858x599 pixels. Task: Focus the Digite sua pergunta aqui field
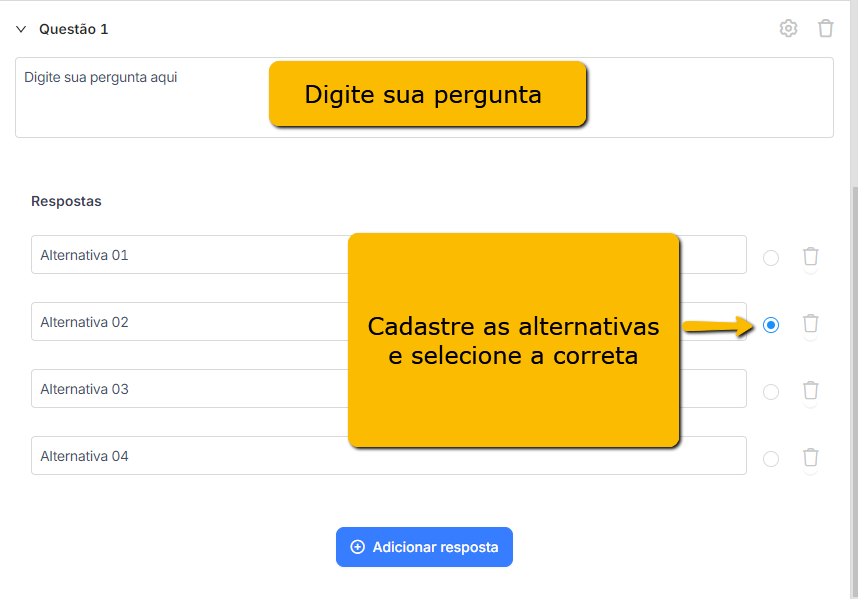(x=424, y=97)
